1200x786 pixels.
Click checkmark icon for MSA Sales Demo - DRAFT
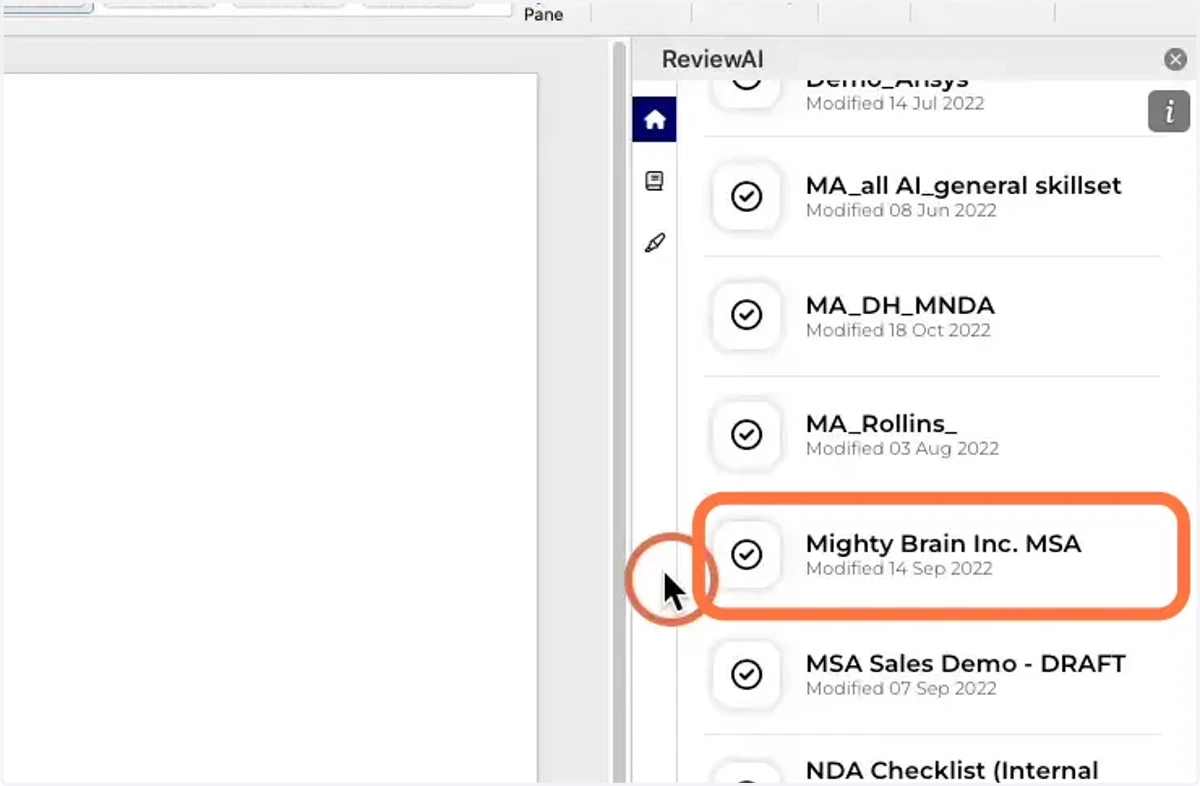(746, 675)
